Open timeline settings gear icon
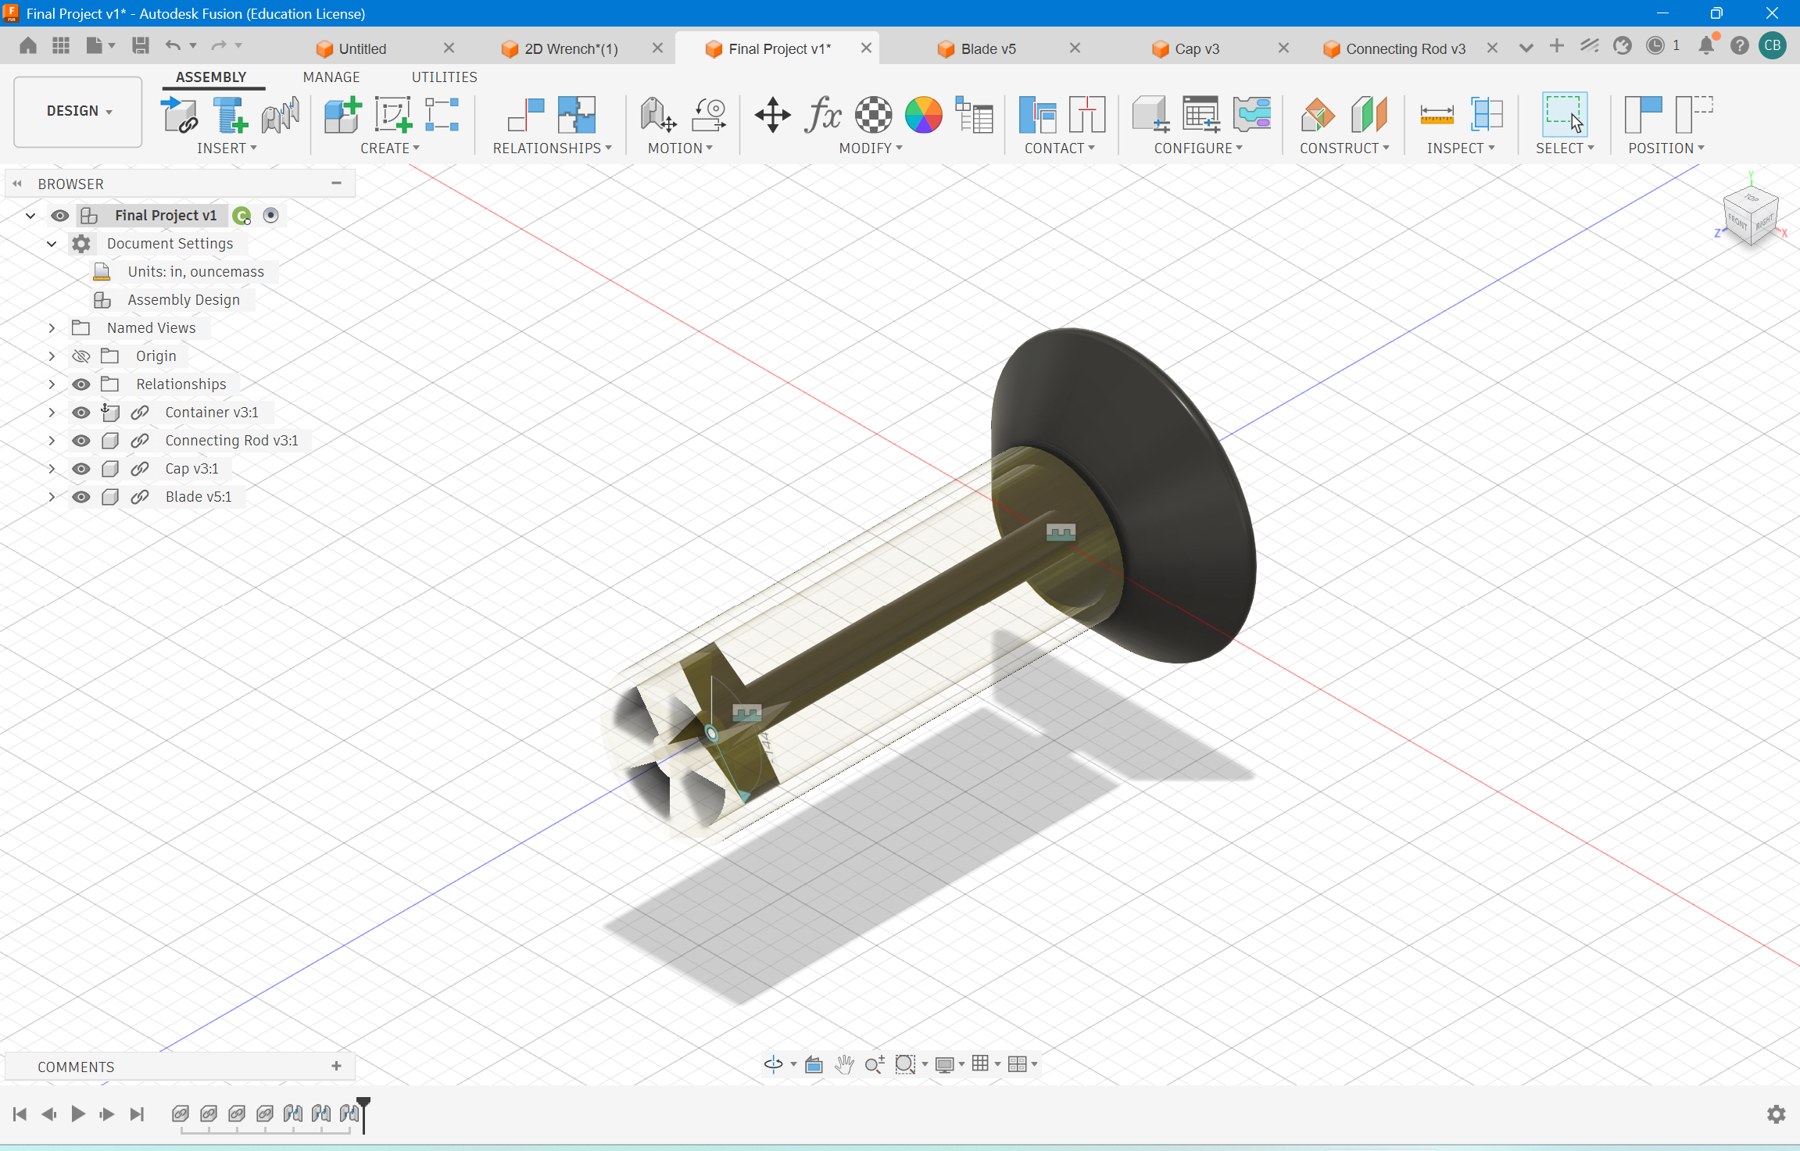 coord(1776,1114)
